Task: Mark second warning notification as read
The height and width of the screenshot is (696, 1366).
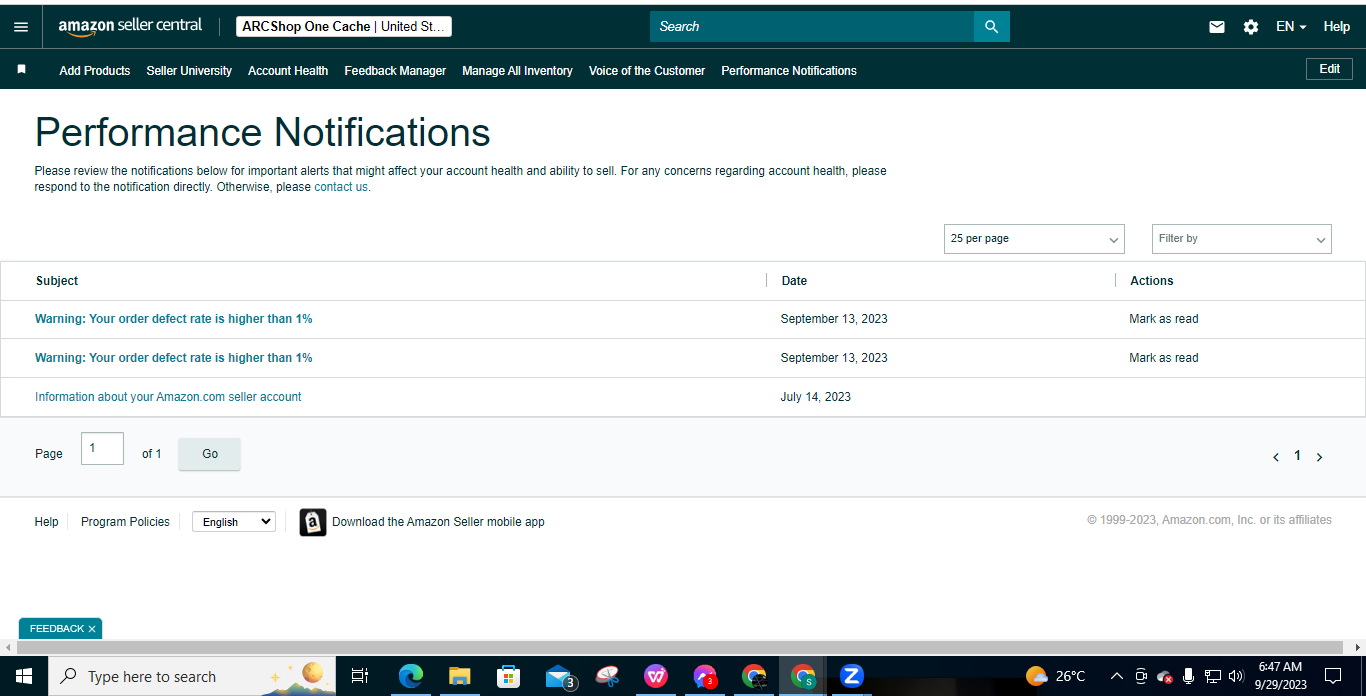Action: pos(1164,358)
